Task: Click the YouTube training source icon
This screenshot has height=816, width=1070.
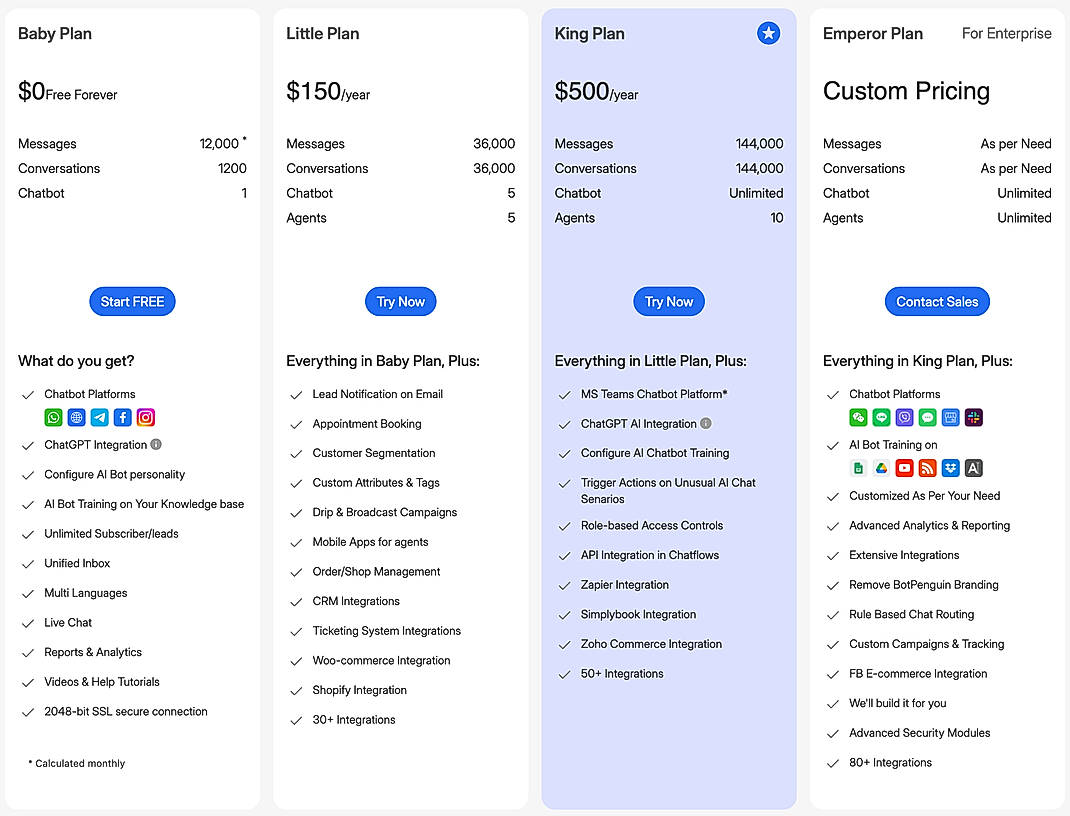Action: (905, 468)
